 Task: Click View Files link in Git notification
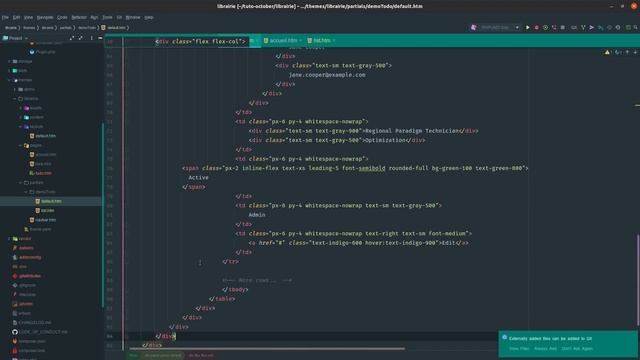pyautogui.click(x=519, y=349)
